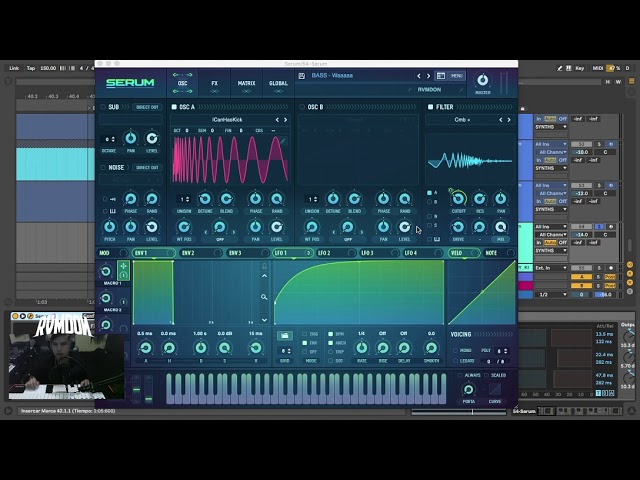Toggle the FILTER on/off box
This screenshot has width=640, height=480.
[430, 107]
